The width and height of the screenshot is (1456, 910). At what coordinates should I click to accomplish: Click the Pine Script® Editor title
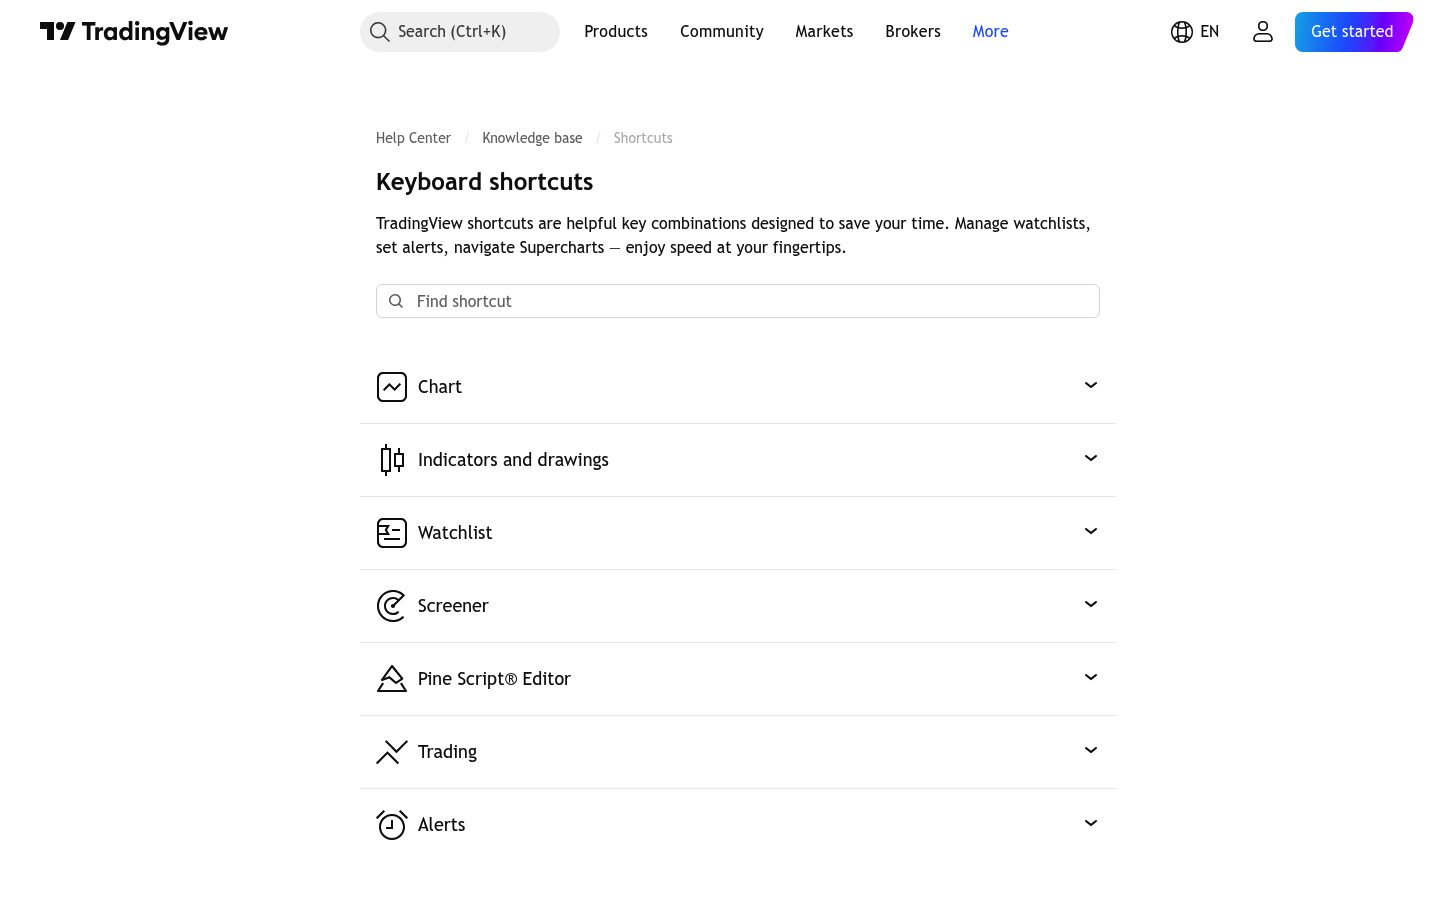click(494, 679)
